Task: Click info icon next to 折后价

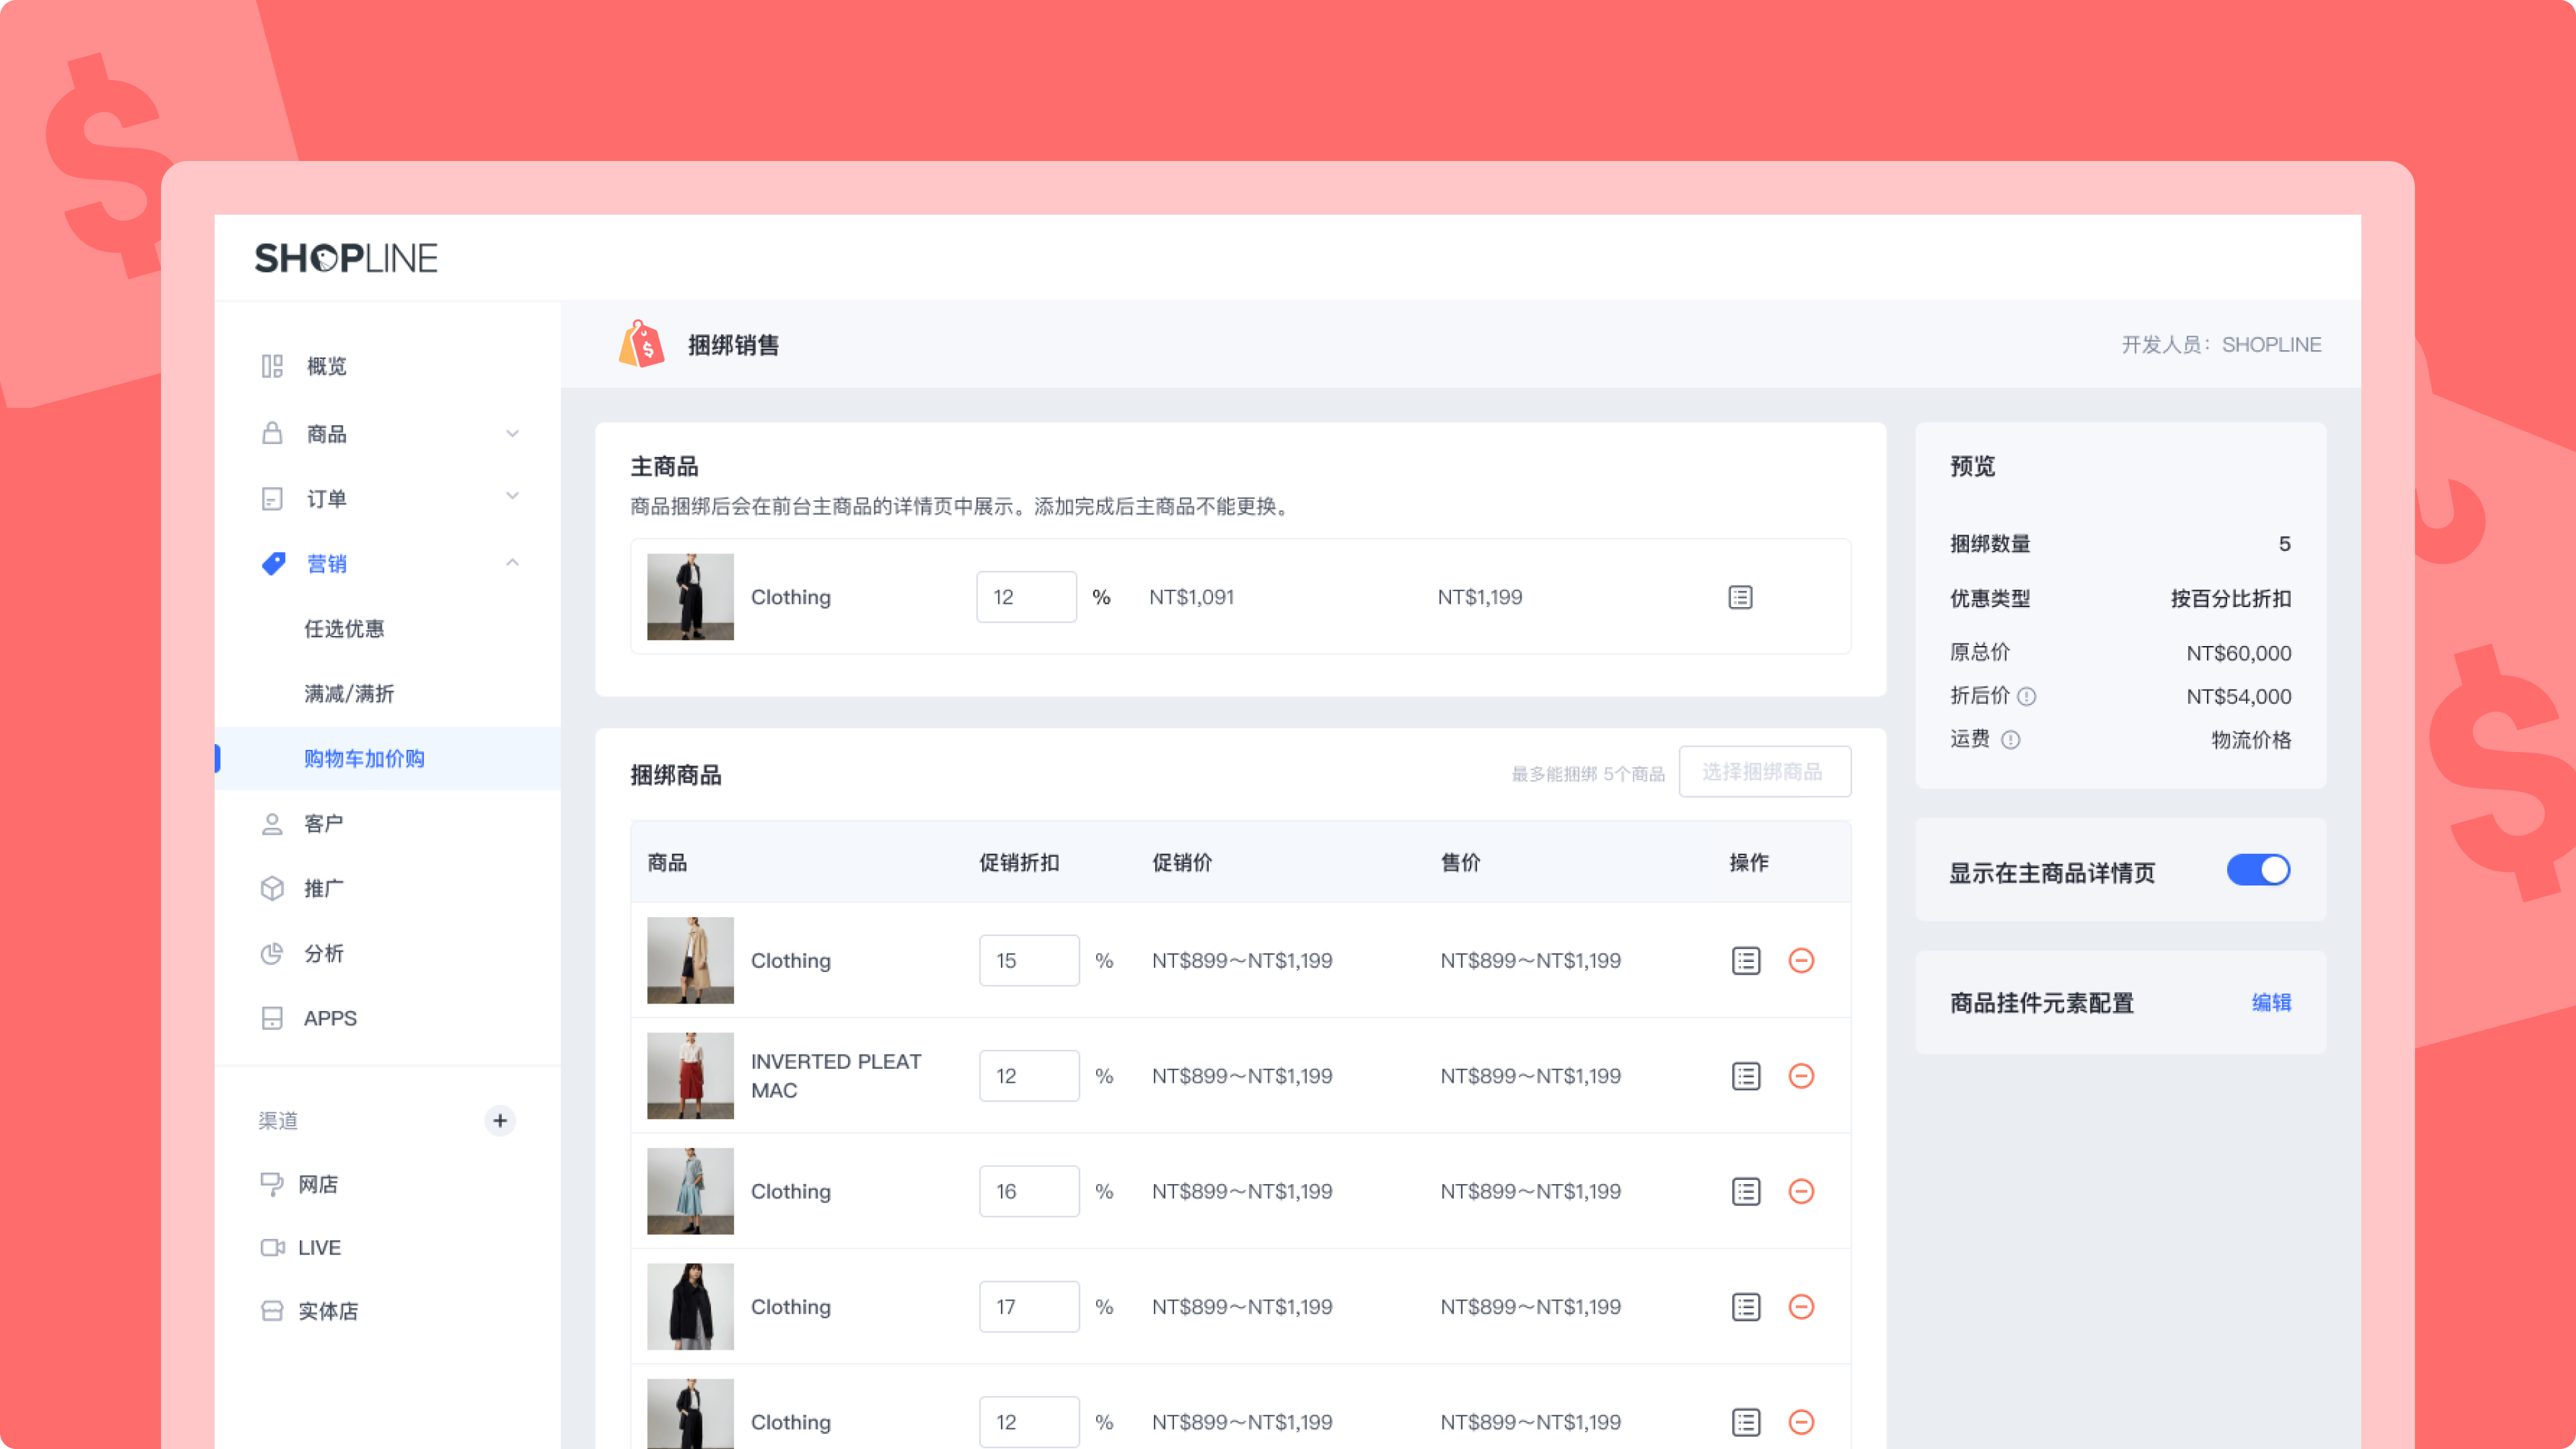Action: (2026, 696)
